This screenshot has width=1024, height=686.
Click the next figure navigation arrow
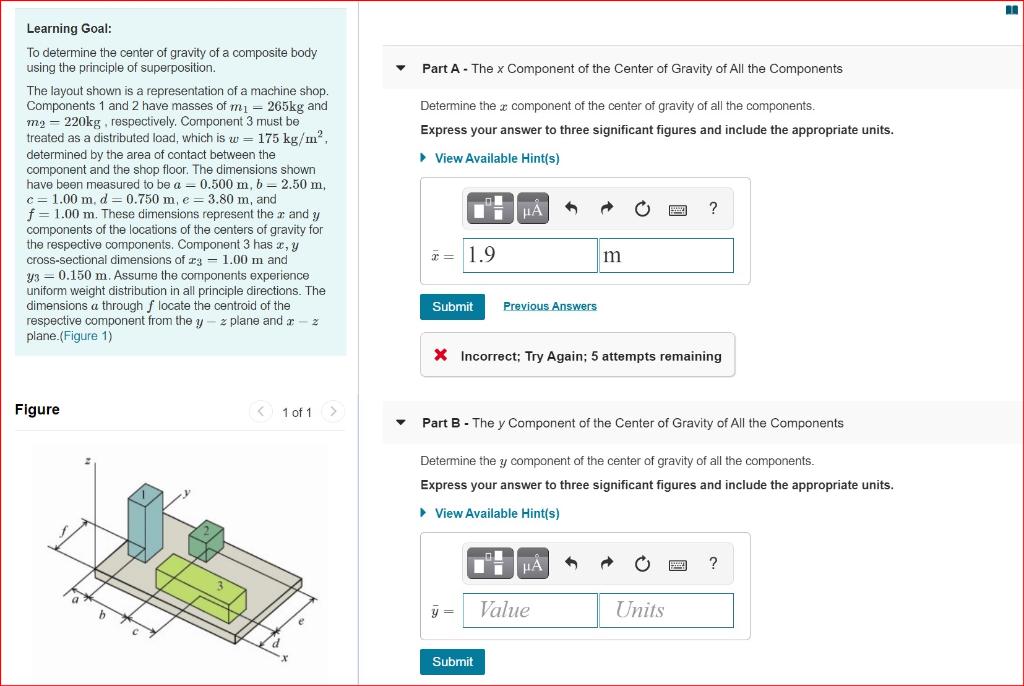tap(333, 411)
